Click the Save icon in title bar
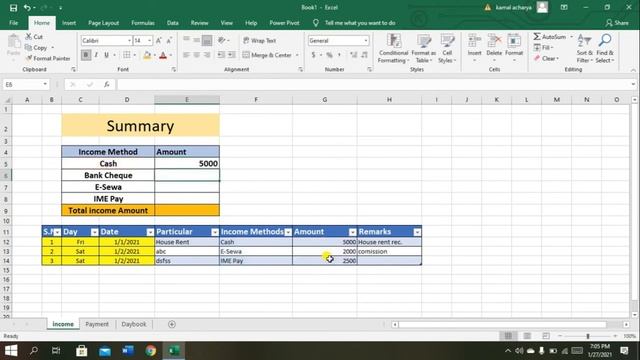This screenshot has height=360, width=640. tap(13, 7)
